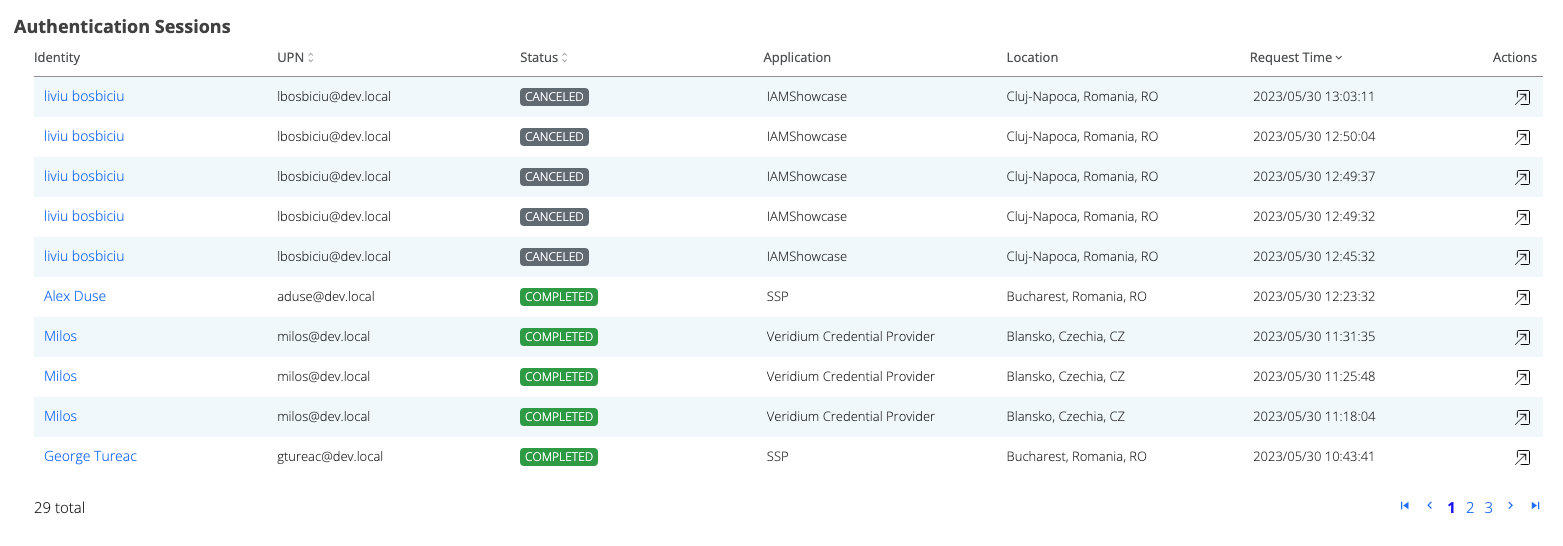Open Alex Duse identity link

[75, 297]
